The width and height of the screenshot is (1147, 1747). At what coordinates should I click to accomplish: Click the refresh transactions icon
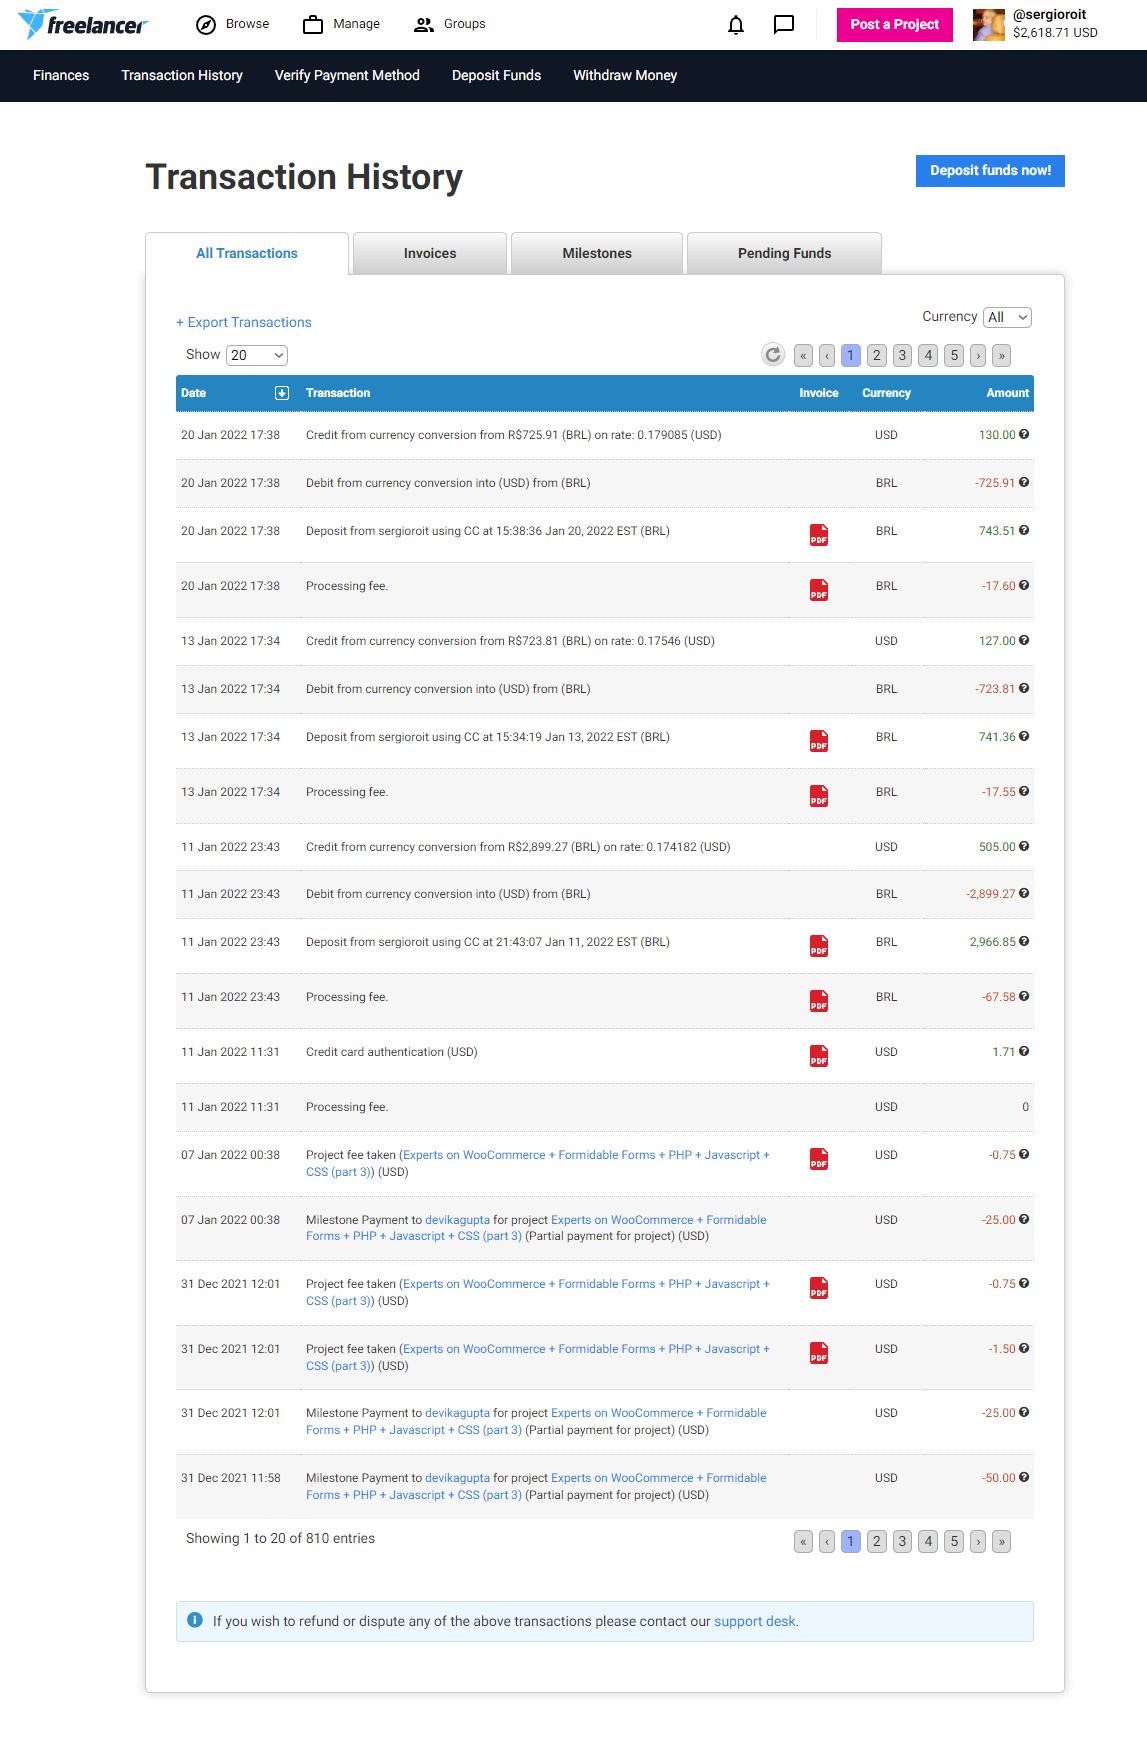(773, 355)
